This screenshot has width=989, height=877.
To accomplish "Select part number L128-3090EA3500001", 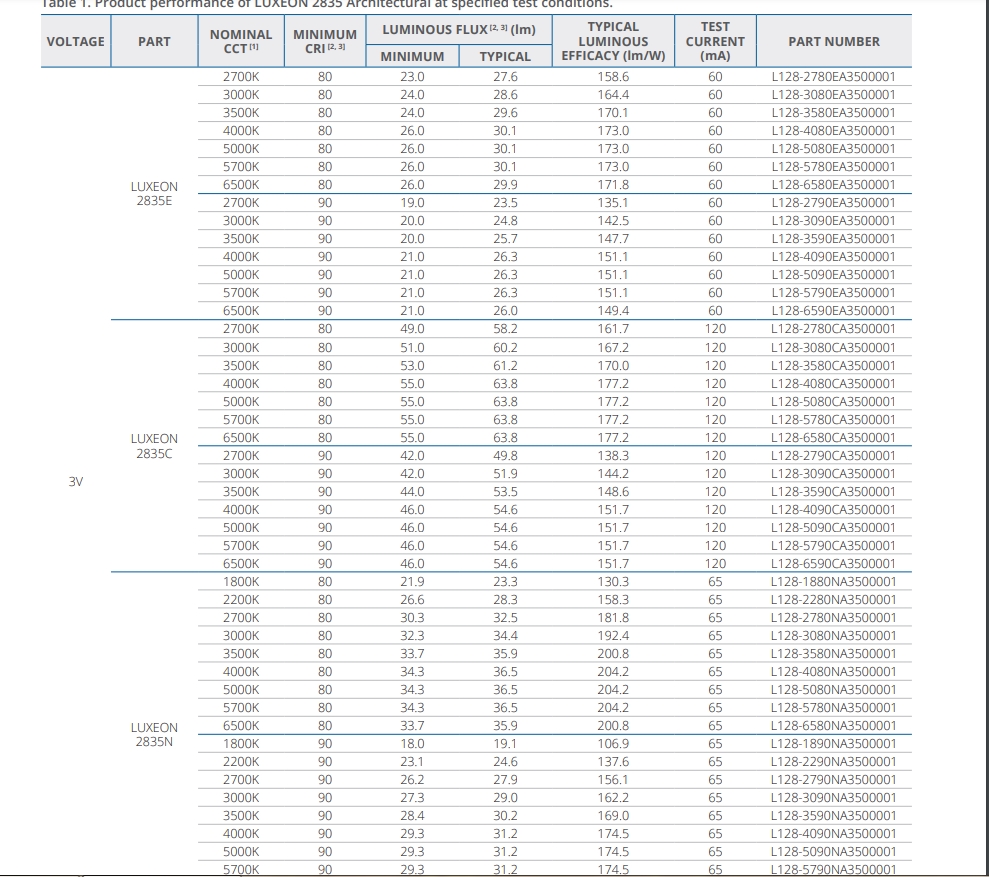I will pos(834,221).
